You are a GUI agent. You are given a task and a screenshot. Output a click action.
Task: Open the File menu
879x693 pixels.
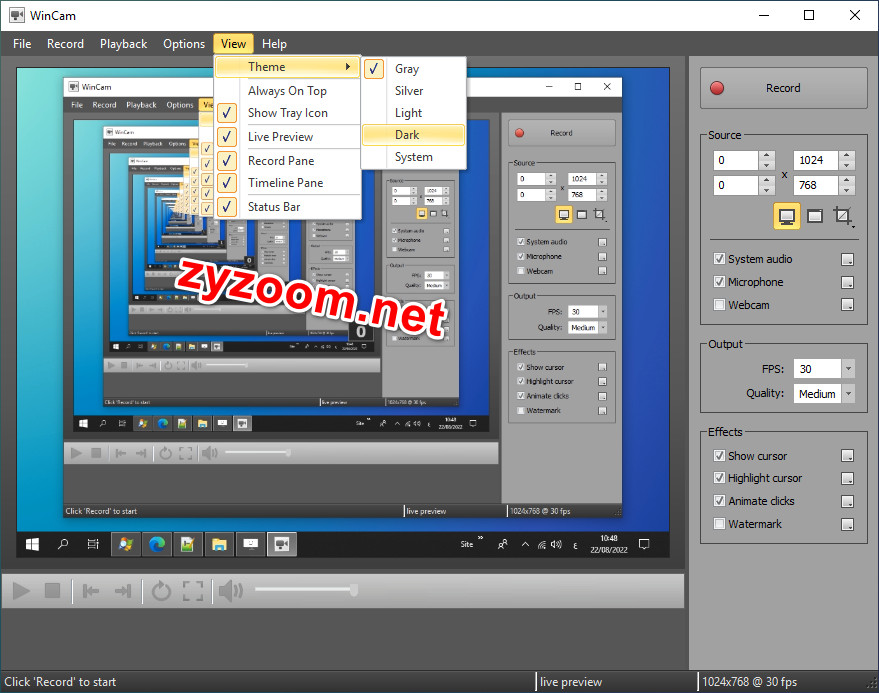pyautogui.click(x=22, y=44)
